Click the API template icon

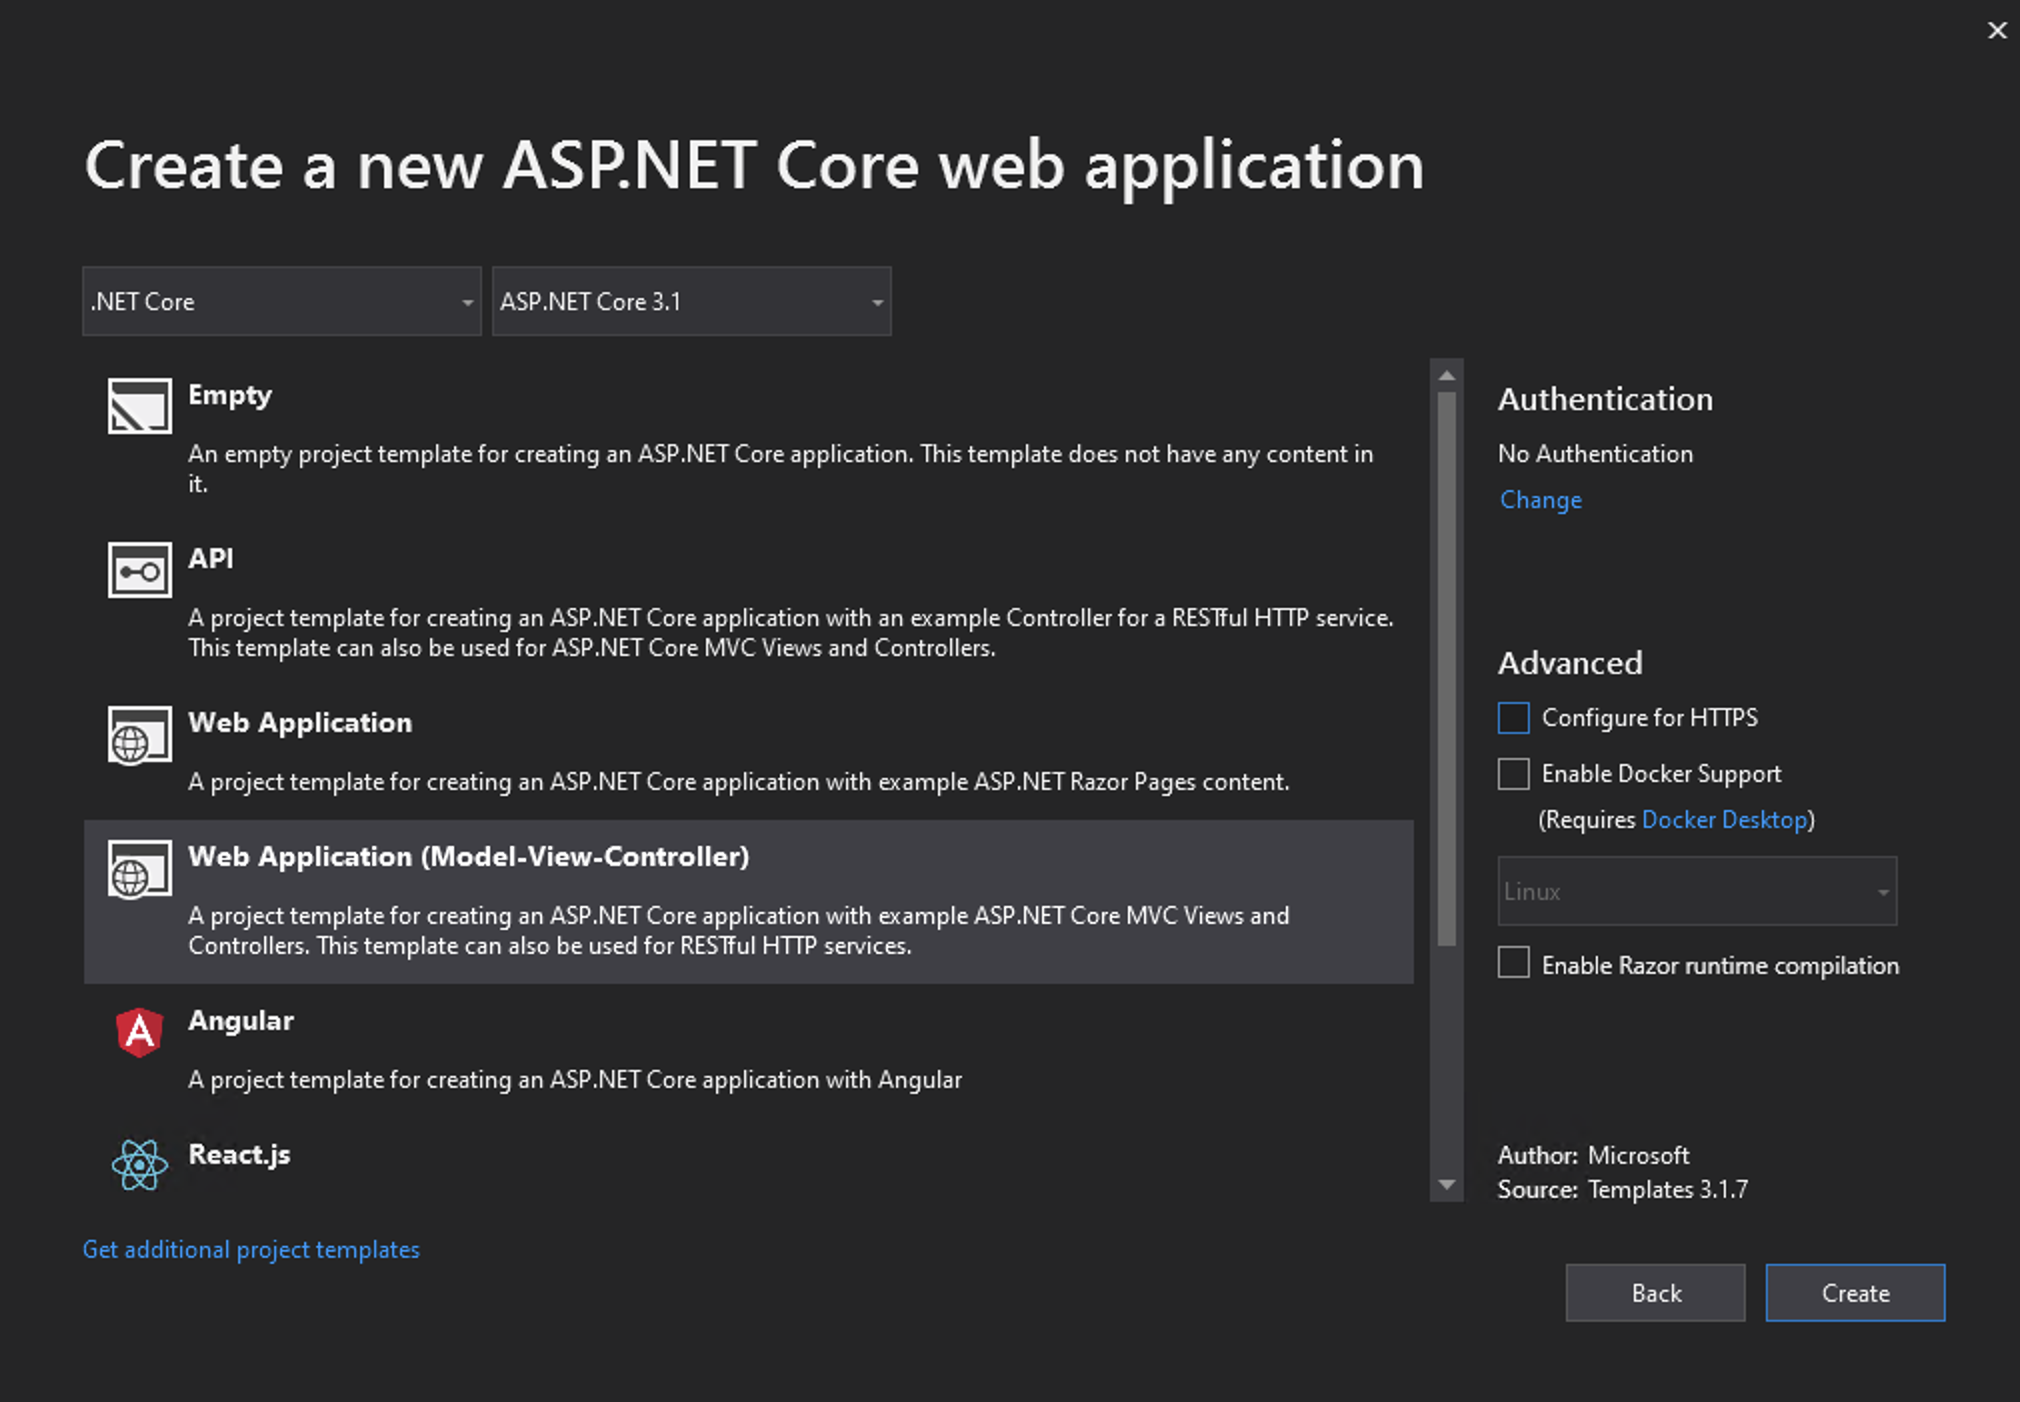coord(139,570)
